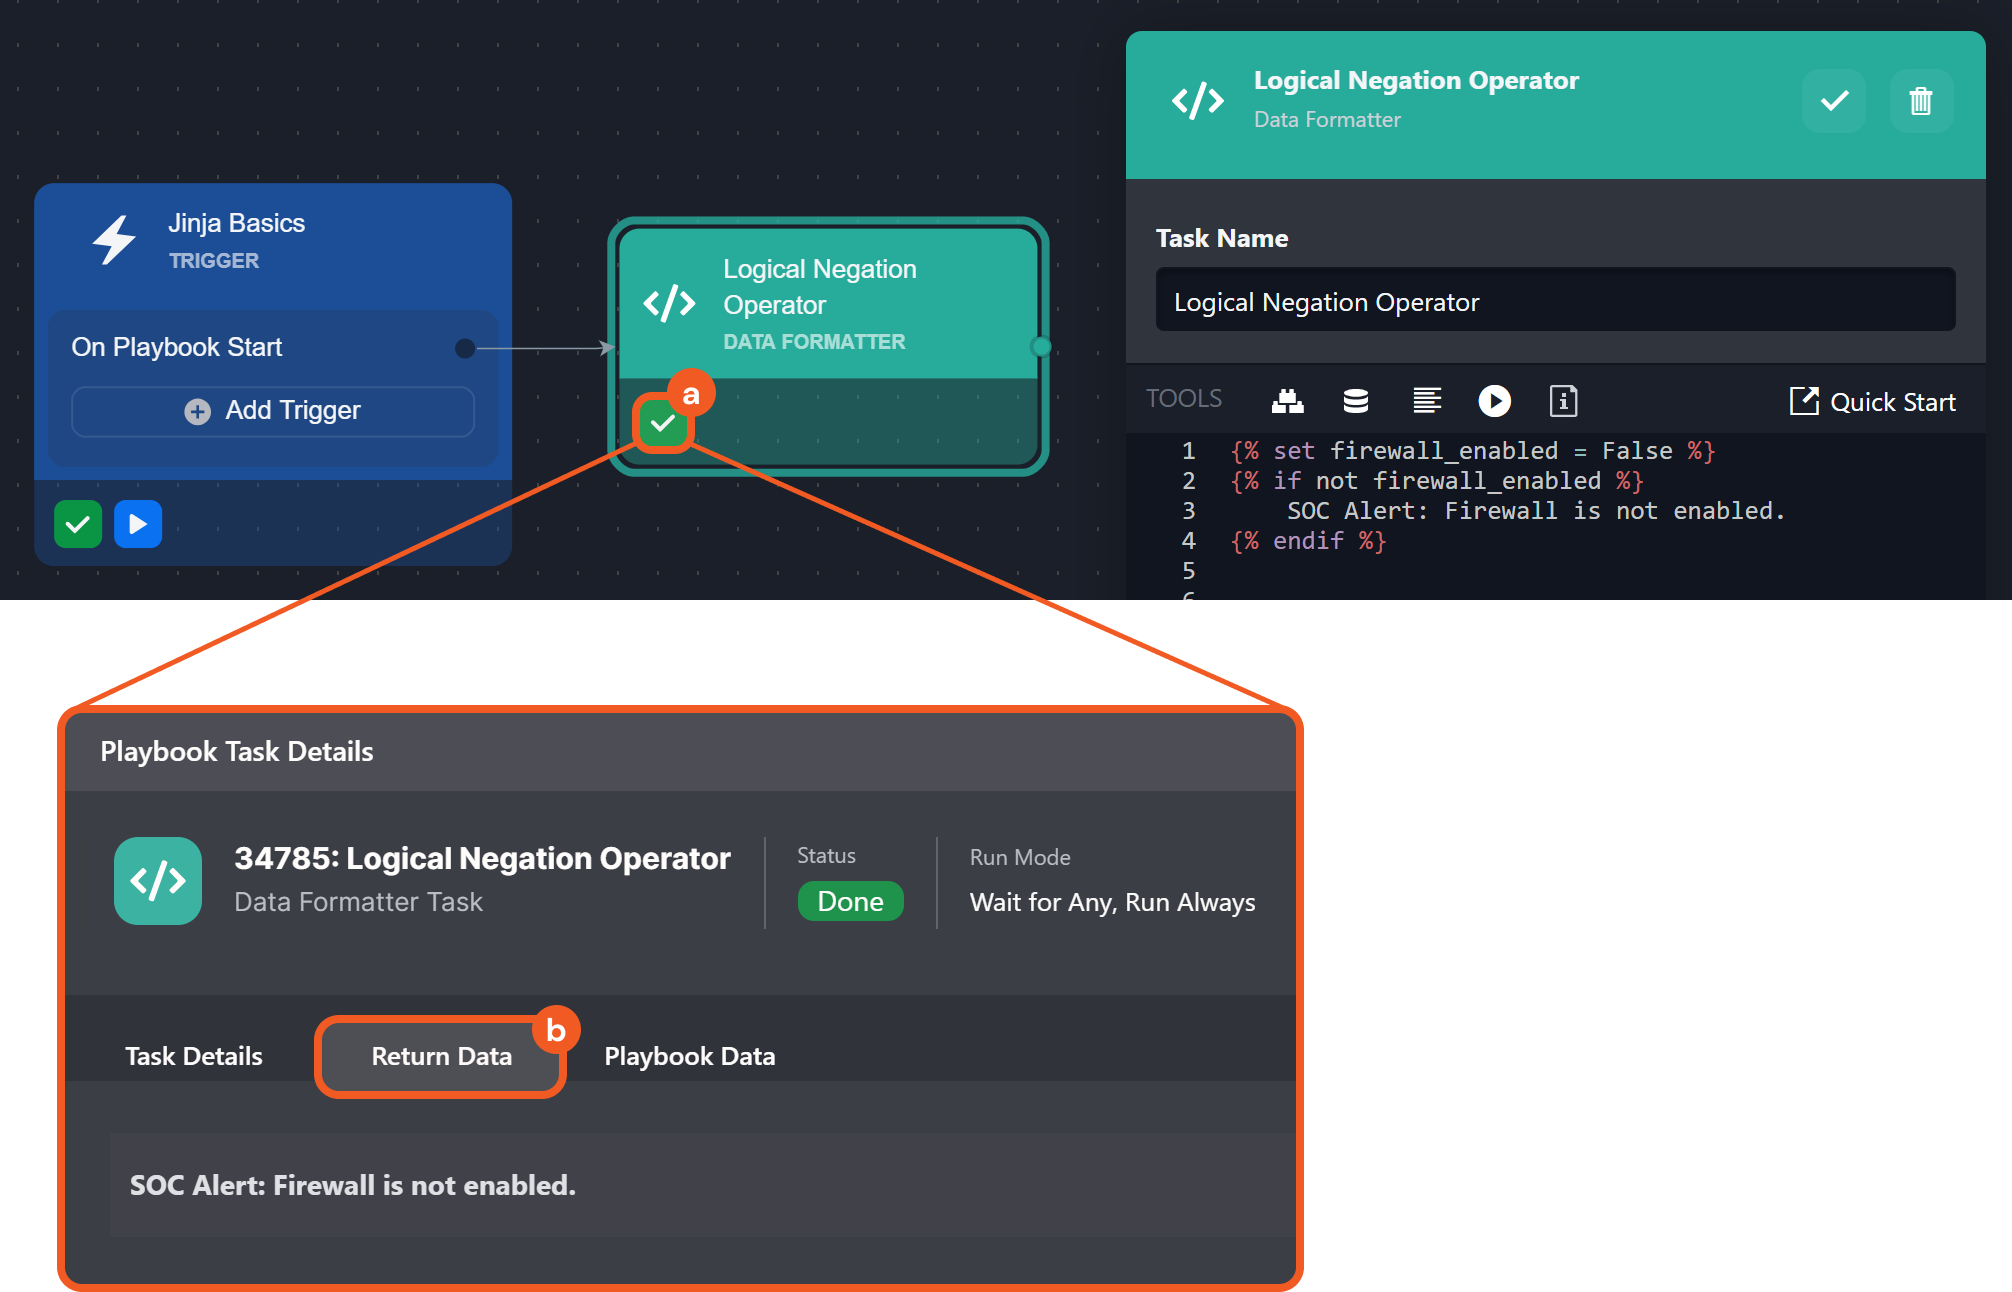The height and width of the screenshot is (1292, 2012).
Task: Click the text-align lines icon in TOOLS
Action: pos(1426,401)
